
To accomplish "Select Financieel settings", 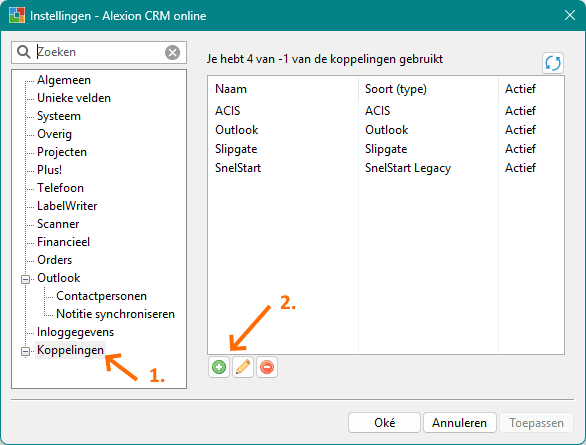I will [63, 242].
